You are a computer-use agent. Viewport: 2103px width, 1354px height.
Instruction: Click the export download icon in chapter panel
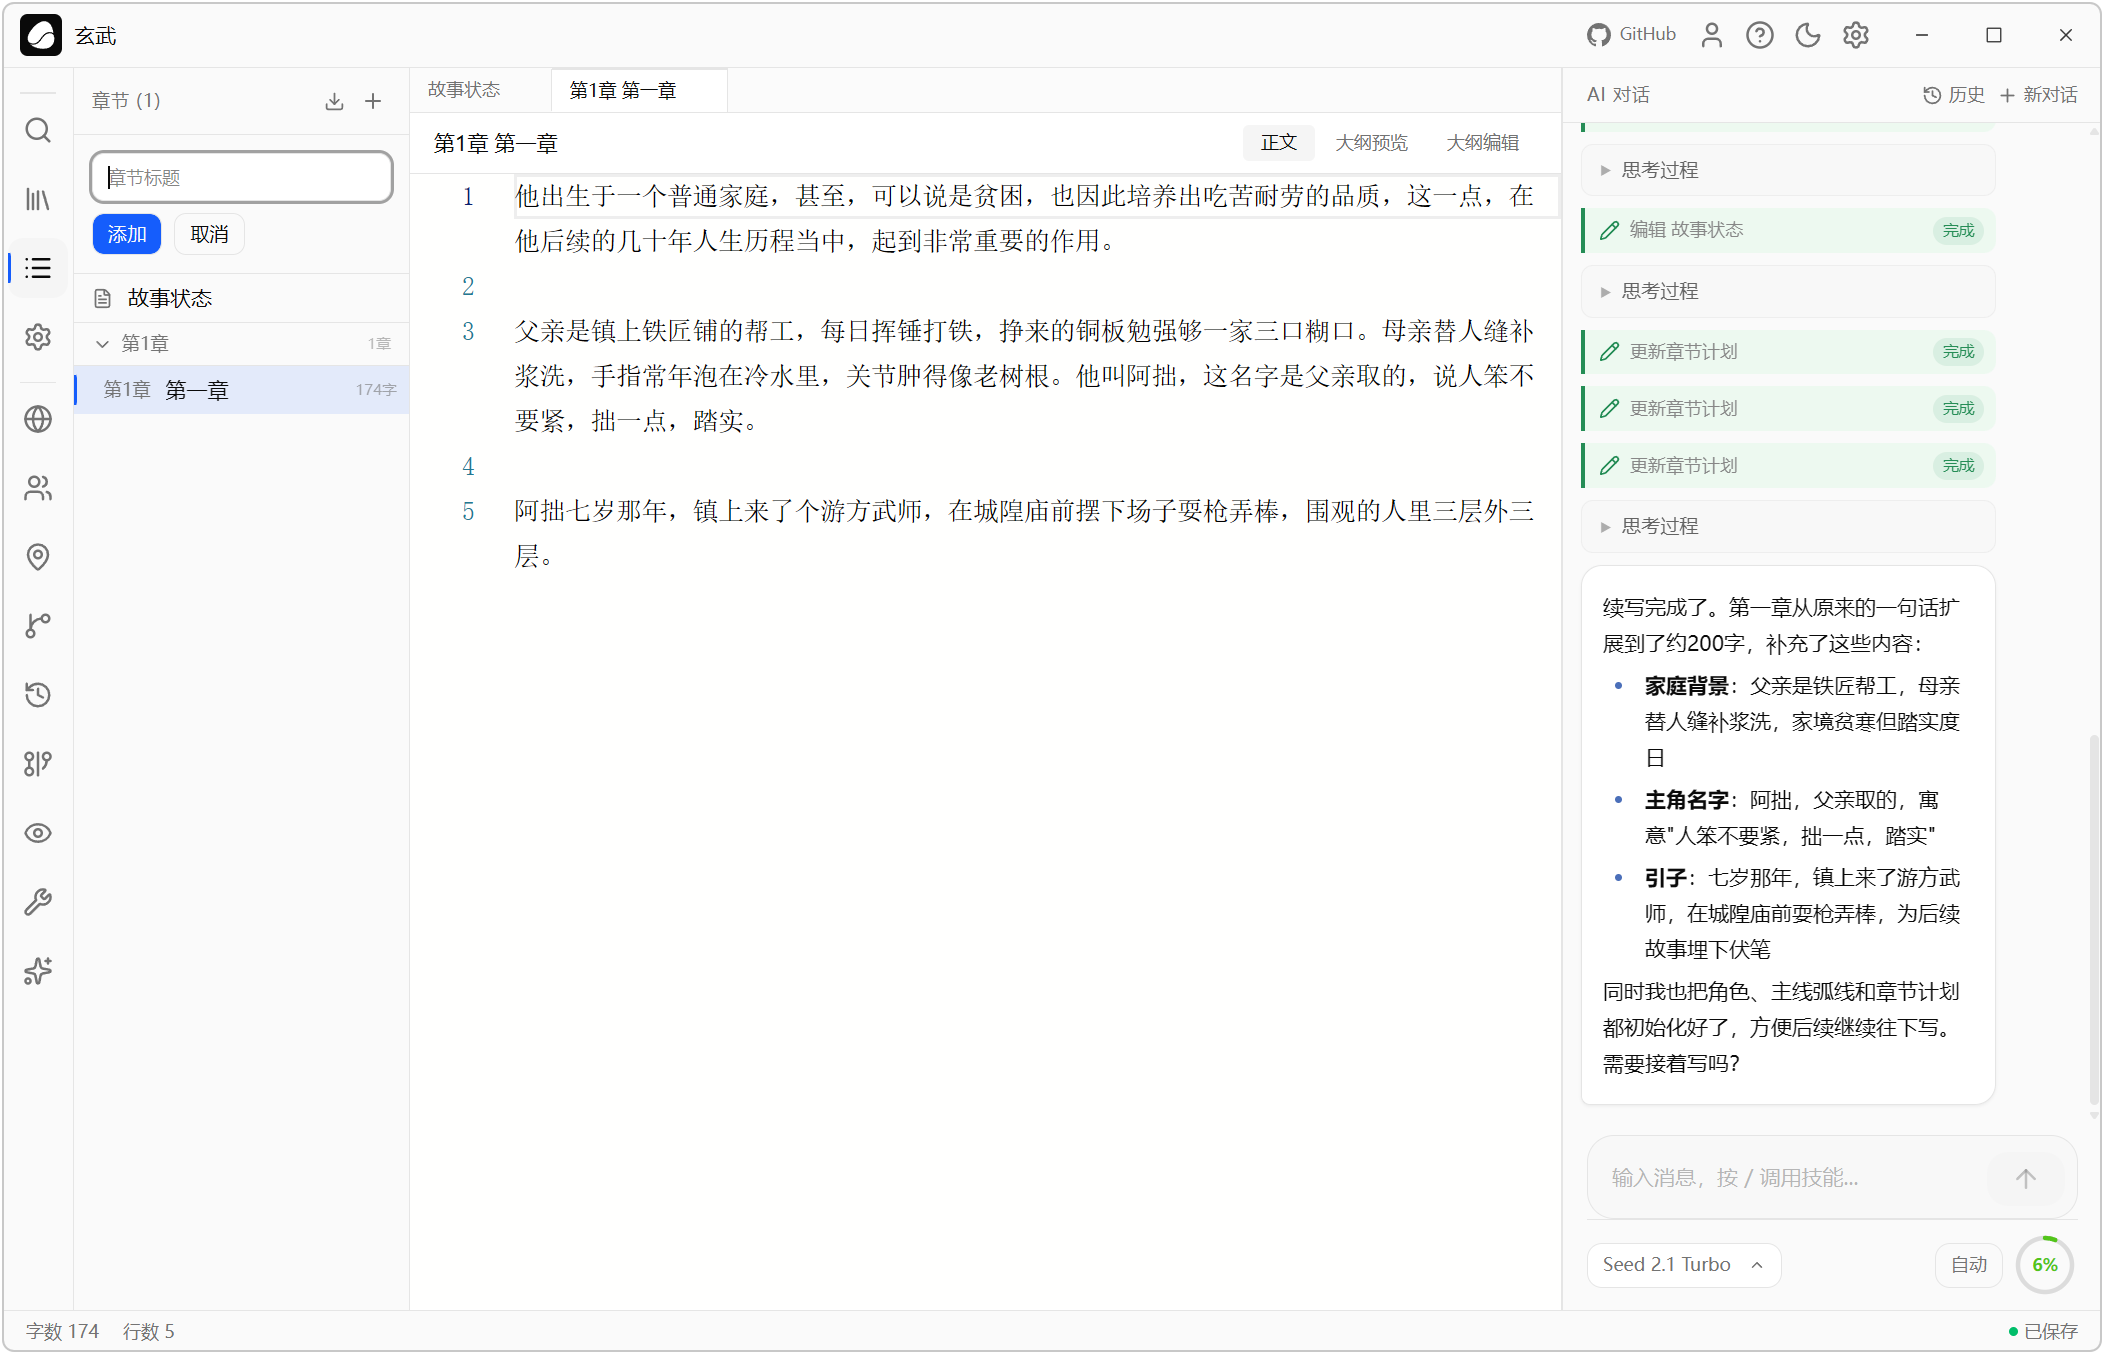click(x=334, y=101)
